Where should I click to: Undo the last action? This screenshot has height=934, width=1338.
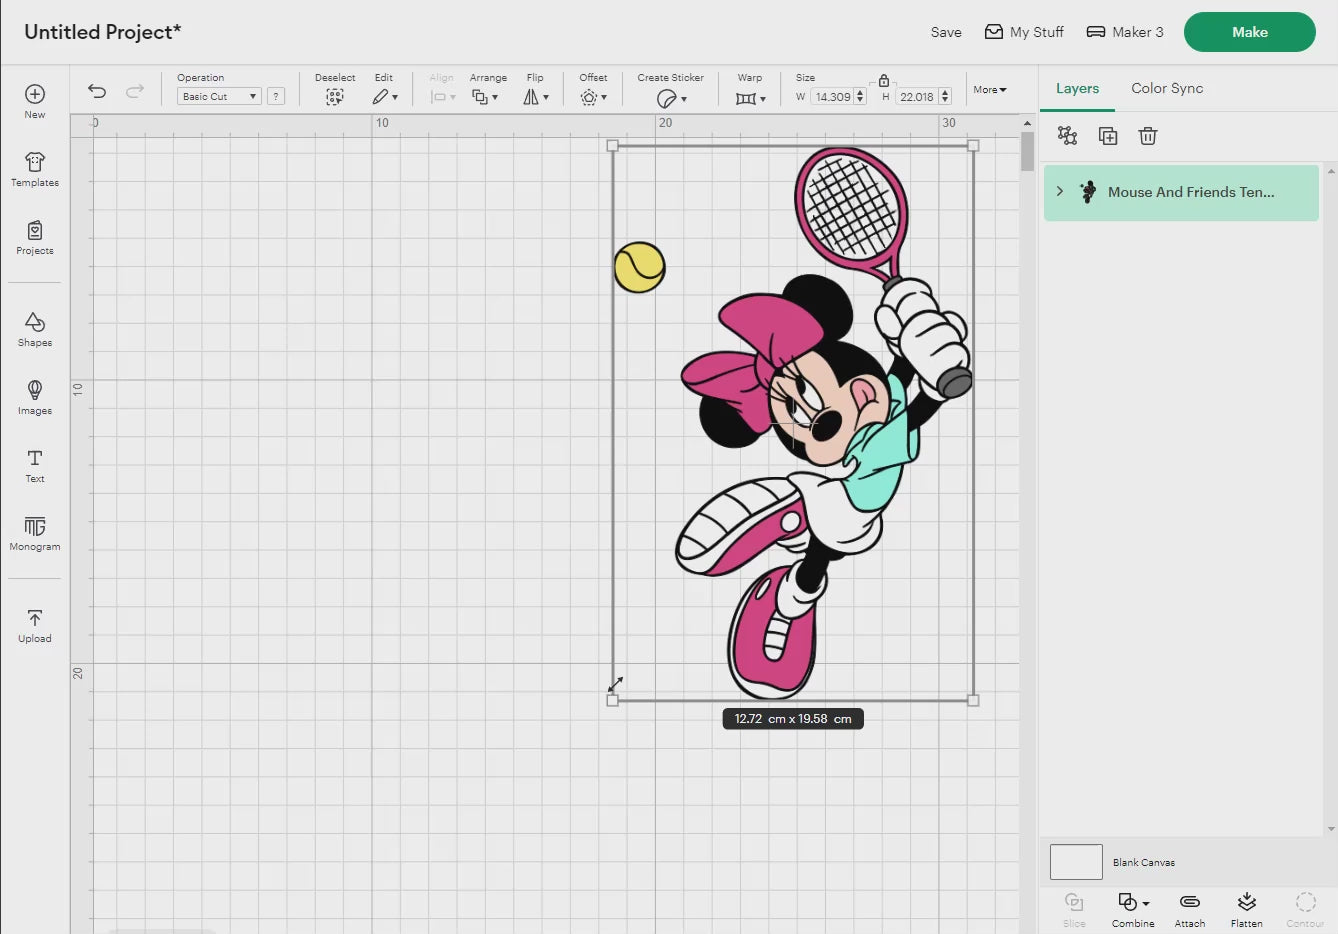(97, 91)
